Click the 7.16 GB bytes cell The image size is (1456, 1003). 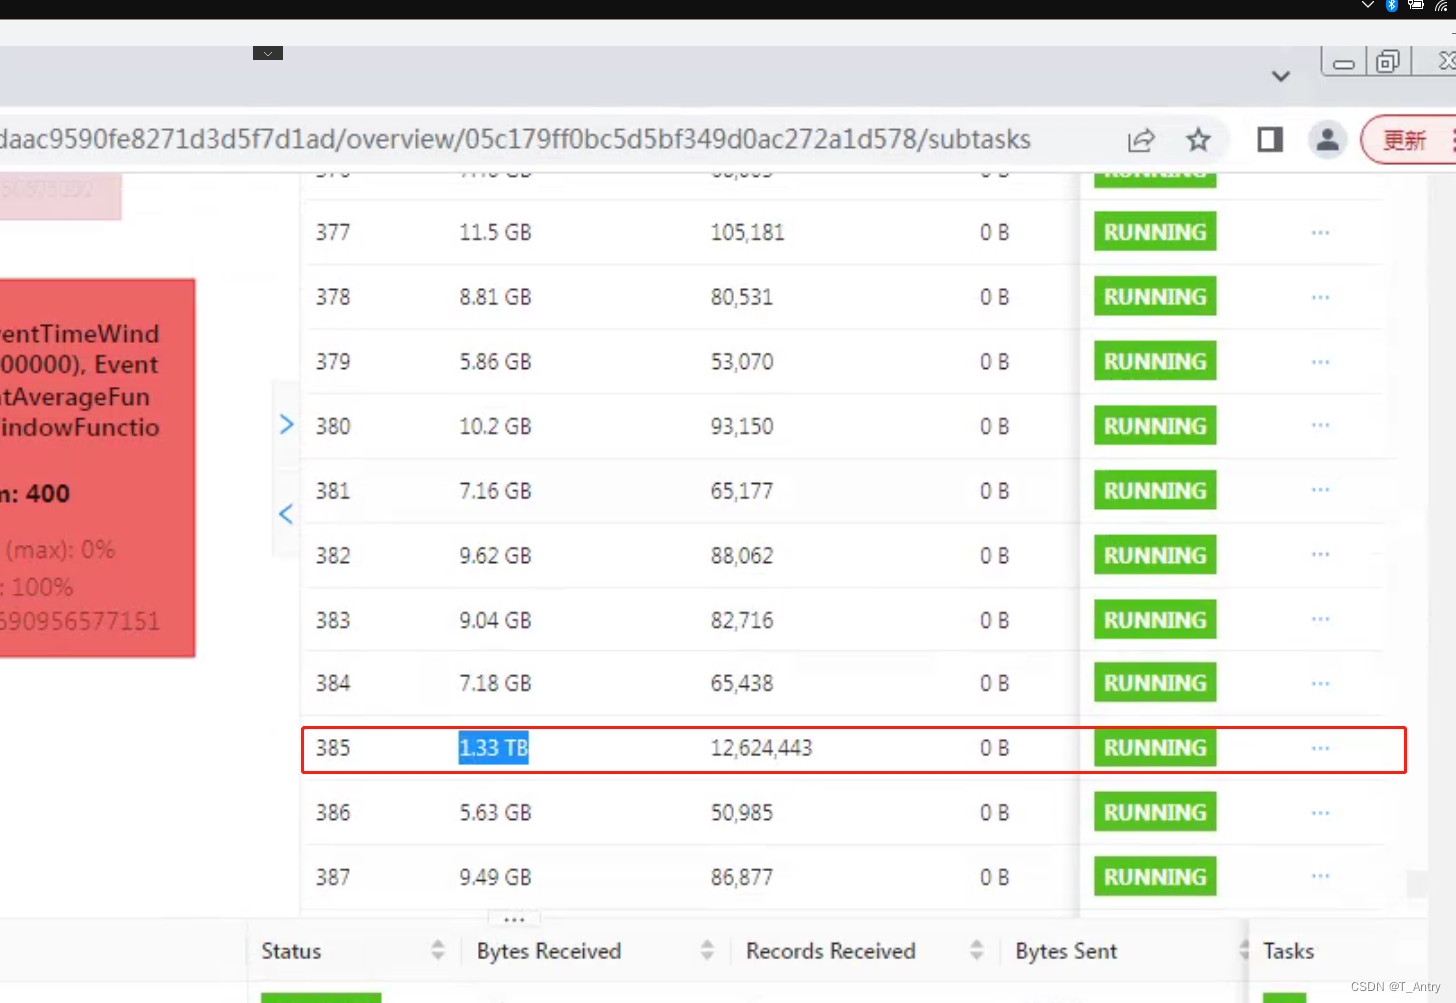click(495, 491)
